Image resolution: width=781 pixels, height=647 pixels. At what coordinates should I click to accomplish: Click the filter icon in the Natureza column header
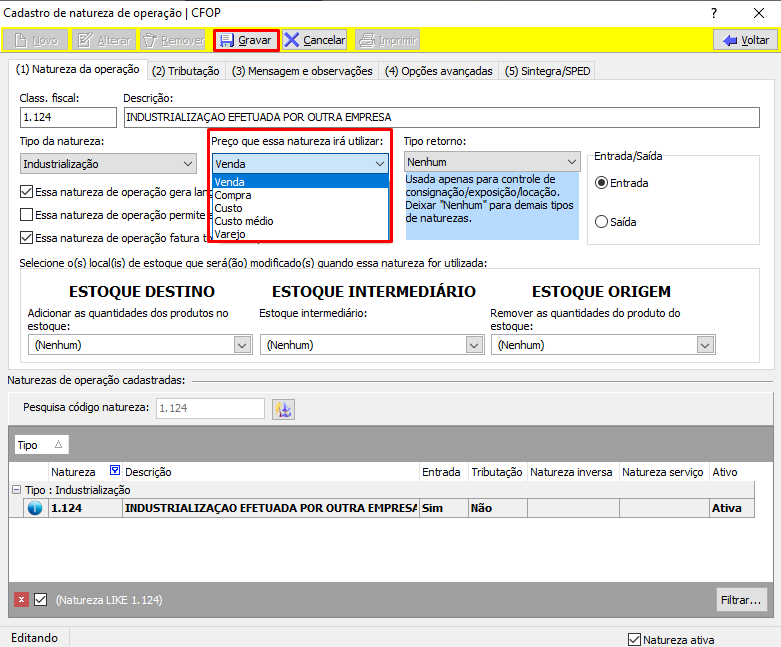(114, 471)
